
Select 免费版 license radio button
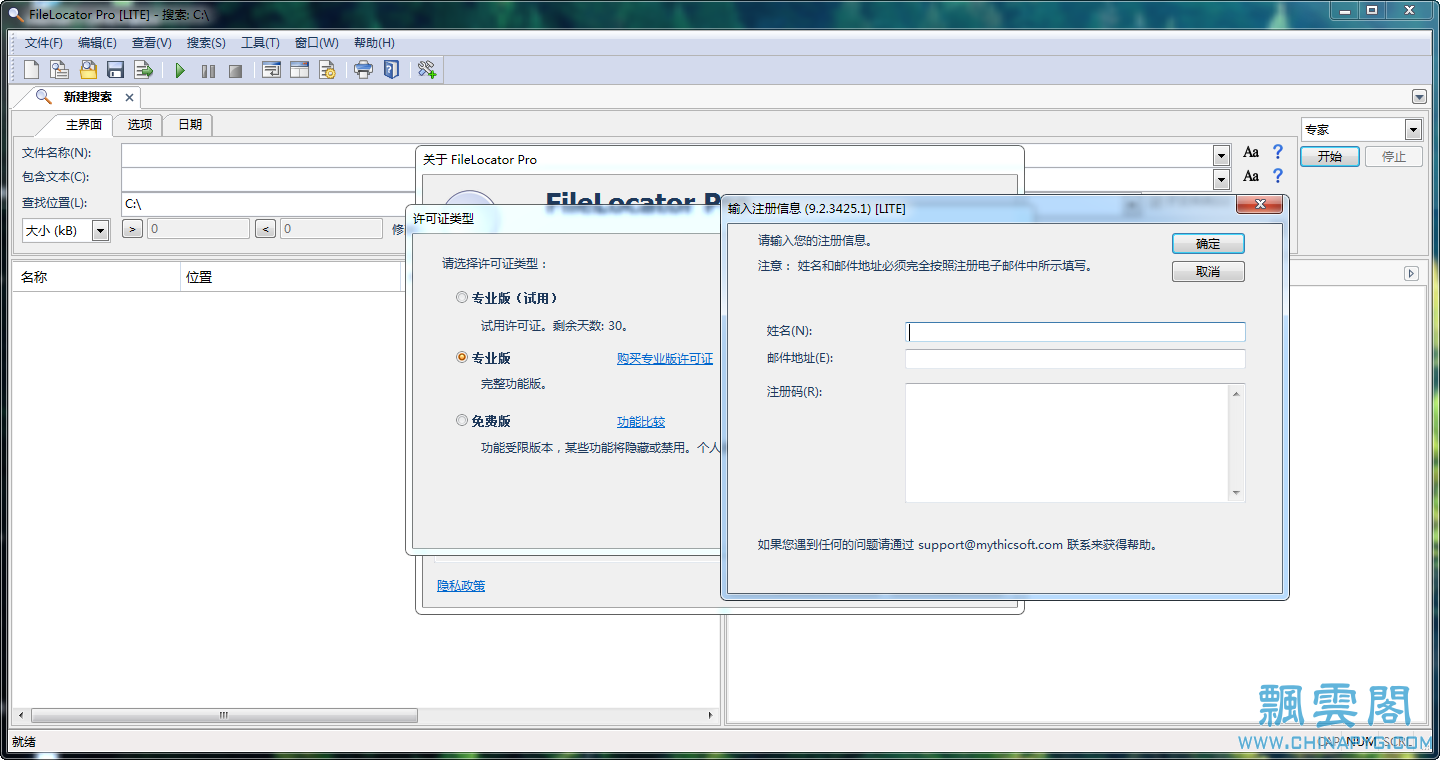point(461,421)
